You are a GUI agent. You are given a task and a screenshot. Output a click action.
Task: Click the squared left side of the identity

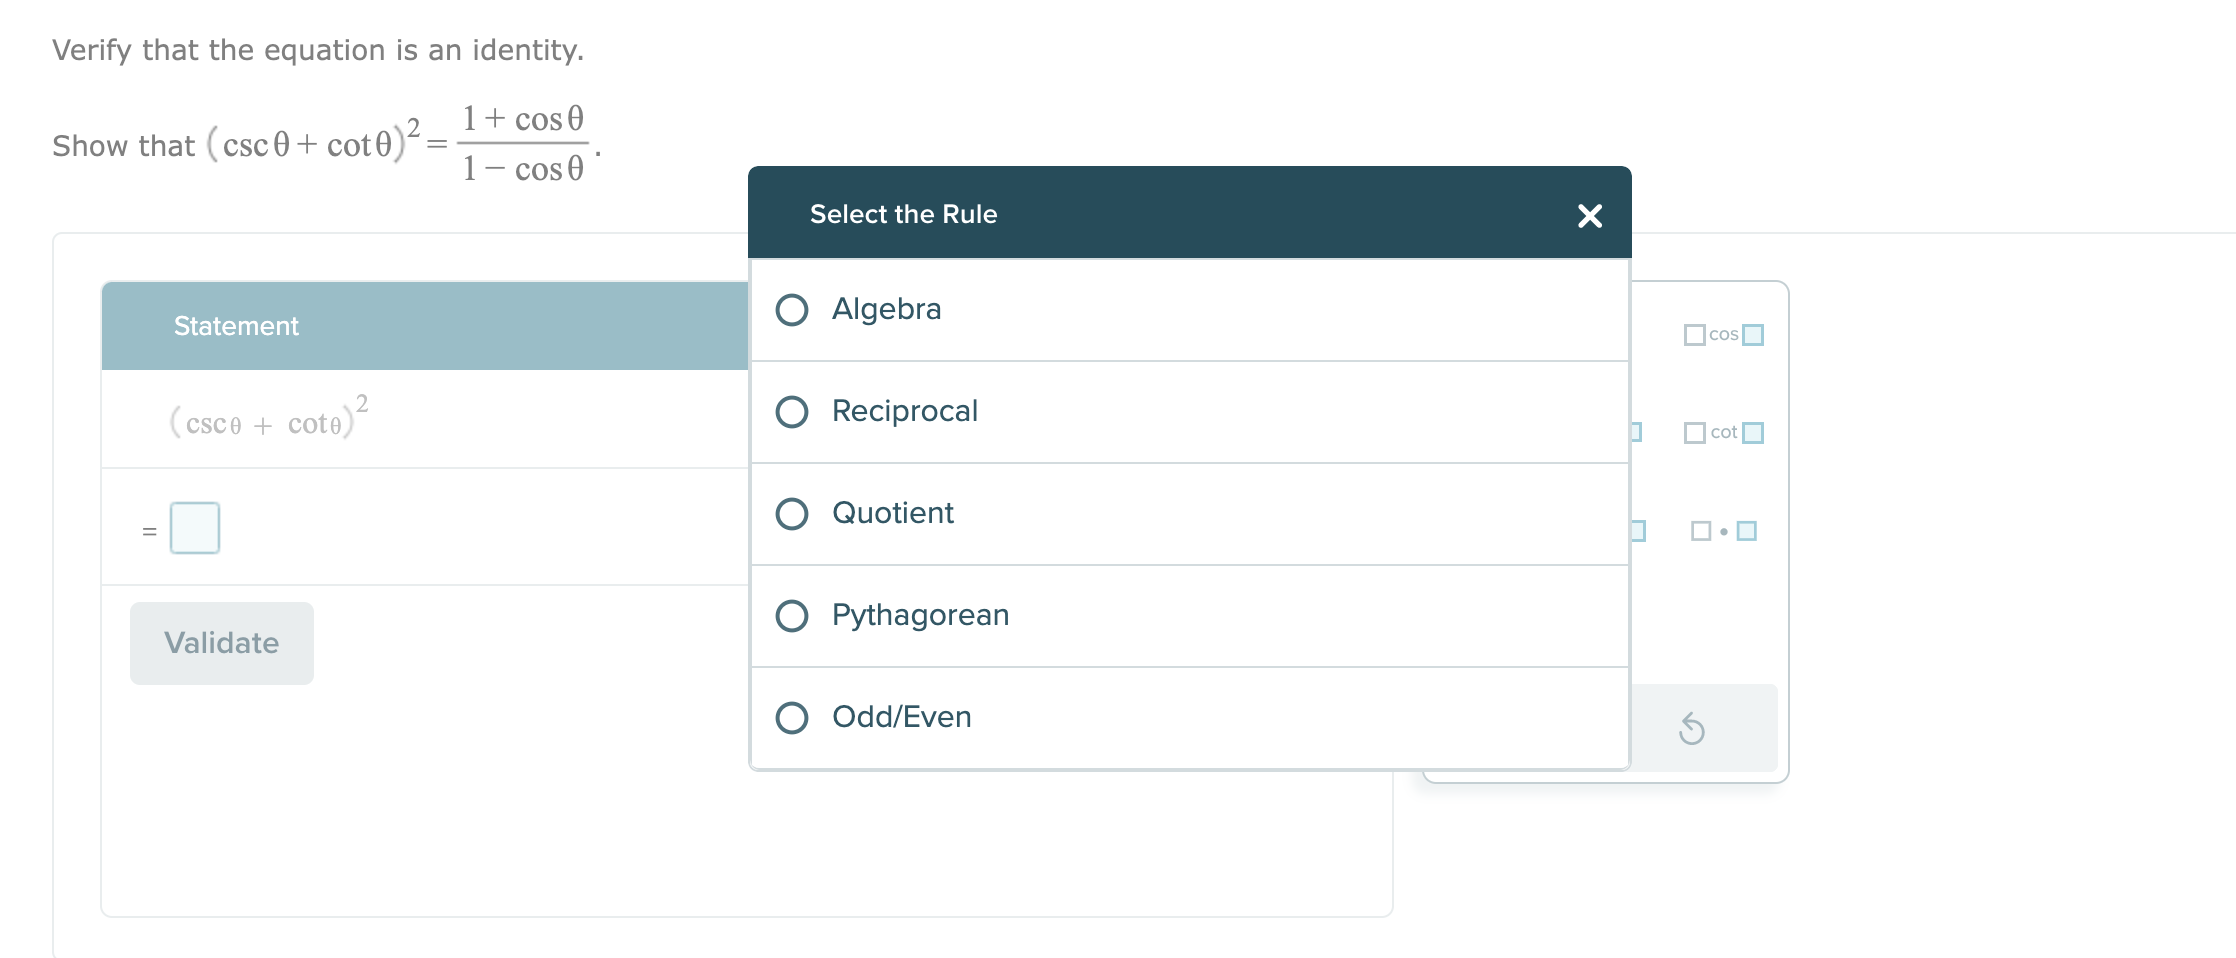[312, 143]
